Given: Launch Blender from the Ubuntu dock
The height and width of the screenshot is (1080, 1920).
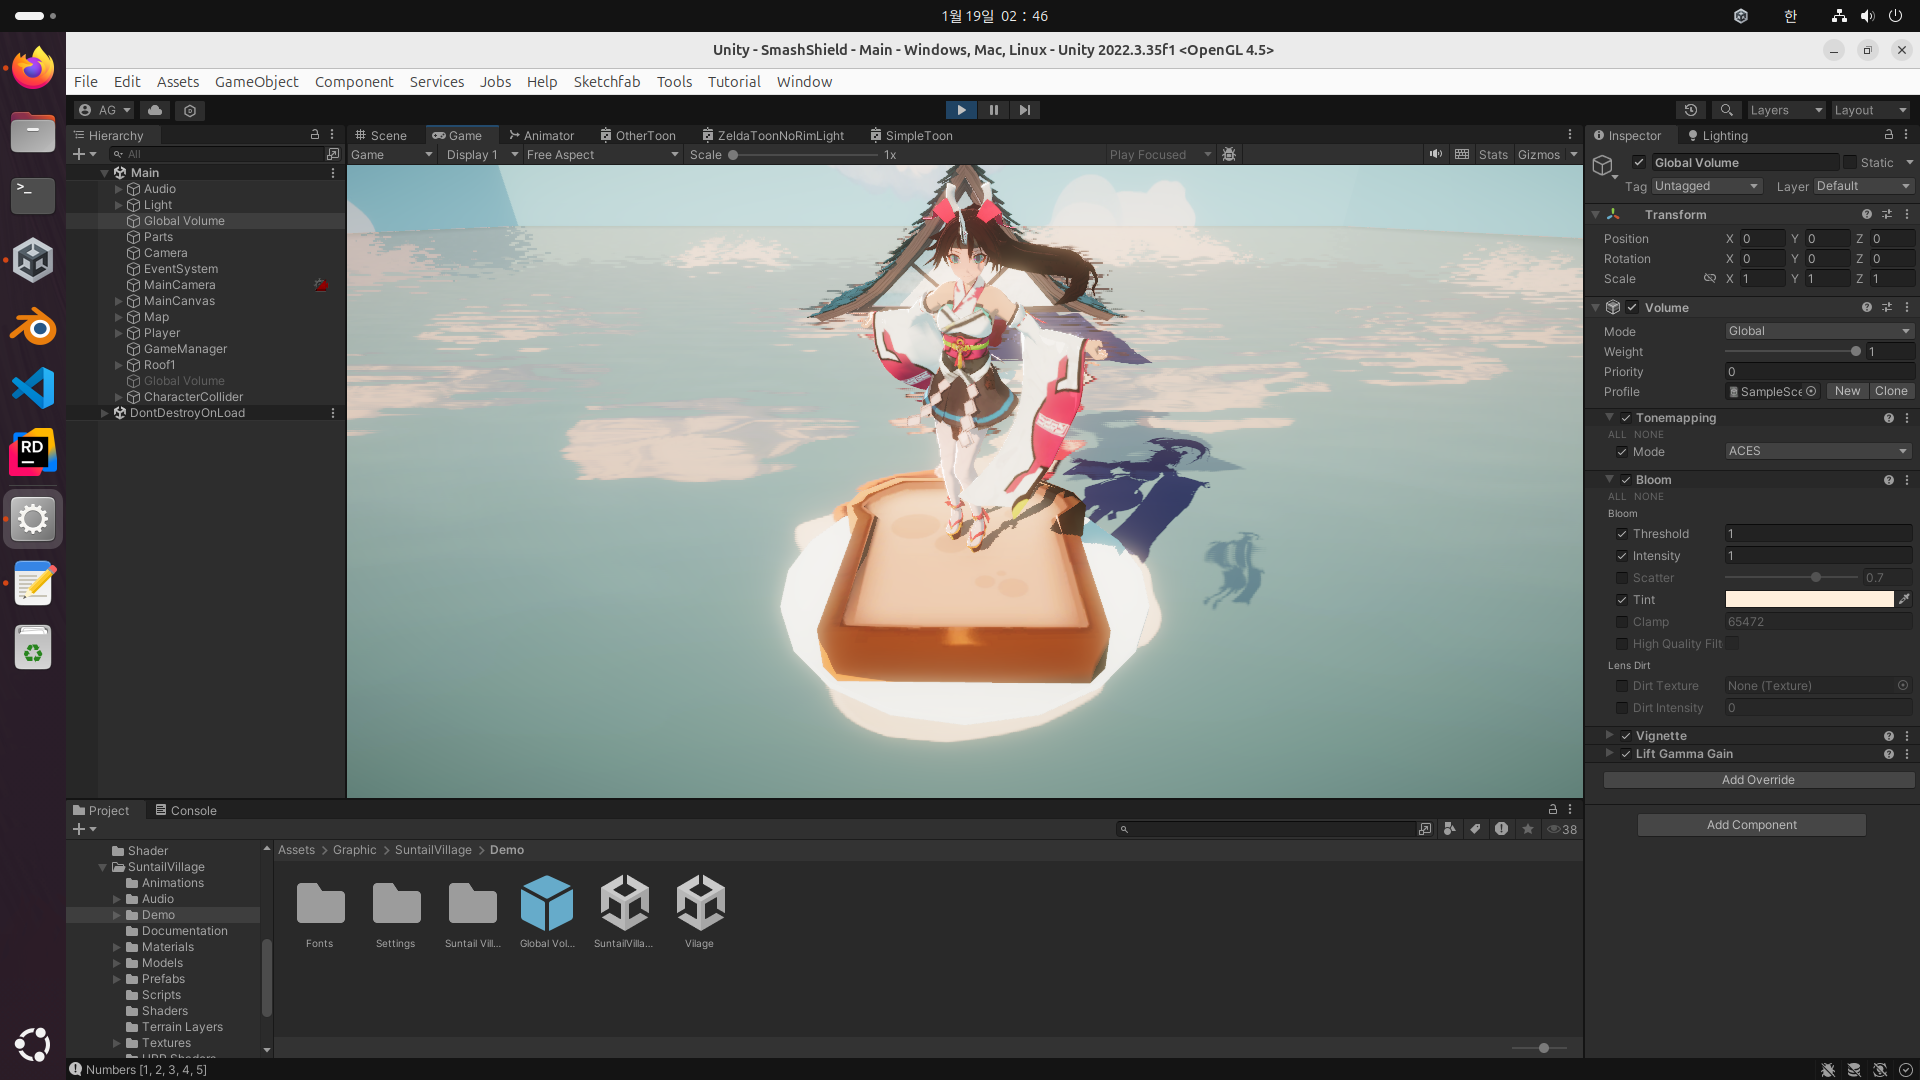Looking at the screenshot, I should [x=33, y=326].
